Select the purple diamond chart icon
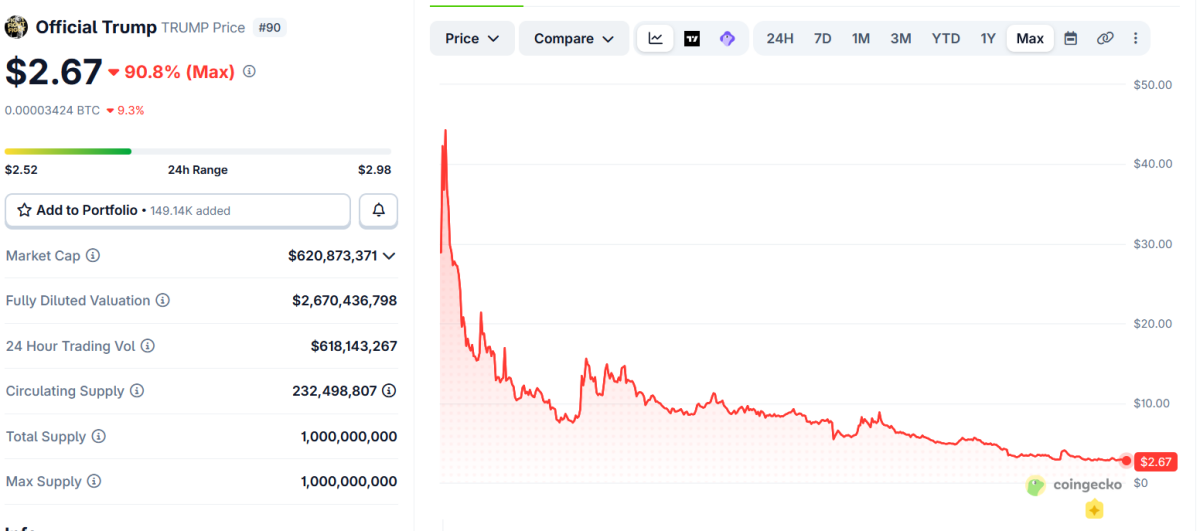 728,39
